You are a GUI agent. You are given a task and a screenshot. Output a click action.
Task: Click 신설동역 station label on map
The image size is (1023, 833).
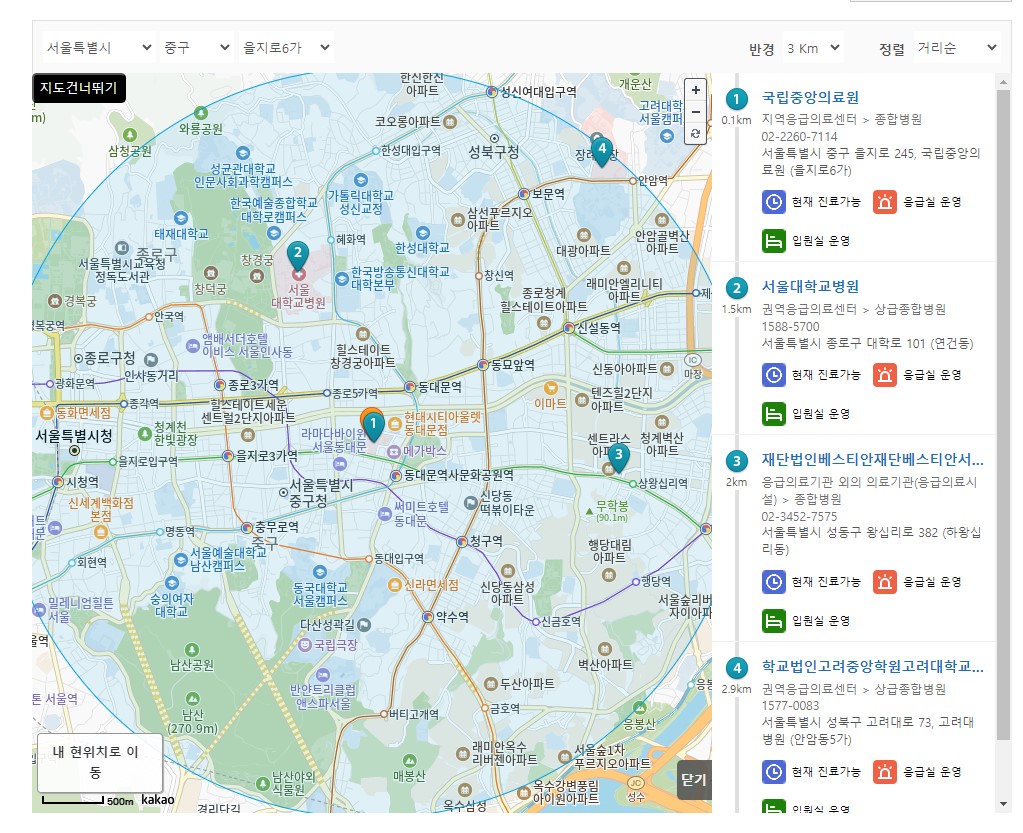click(599, 327)
